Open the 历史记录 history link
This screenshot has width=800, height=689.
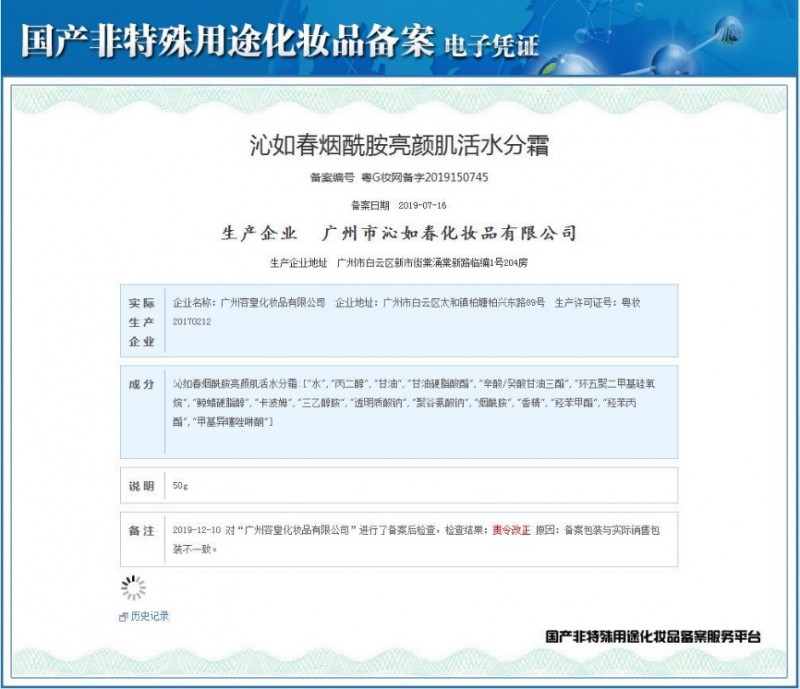point(149,617)
